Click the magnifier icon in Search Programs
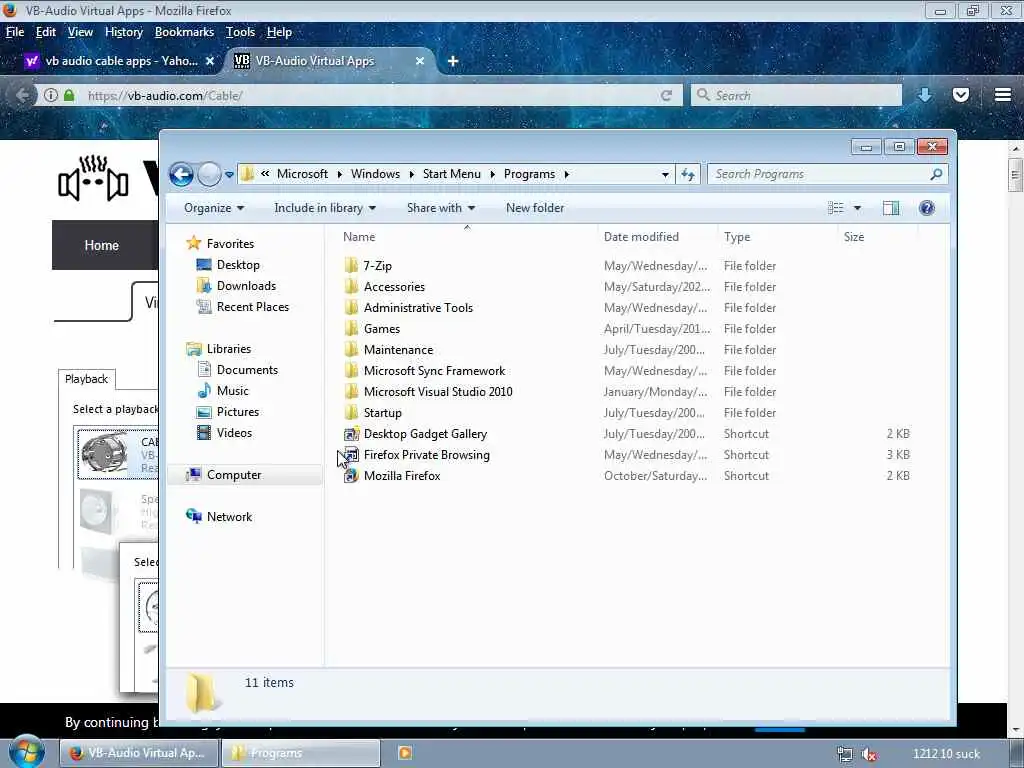The width and height of the screenshot is (1024, 768). click(936, 174)
